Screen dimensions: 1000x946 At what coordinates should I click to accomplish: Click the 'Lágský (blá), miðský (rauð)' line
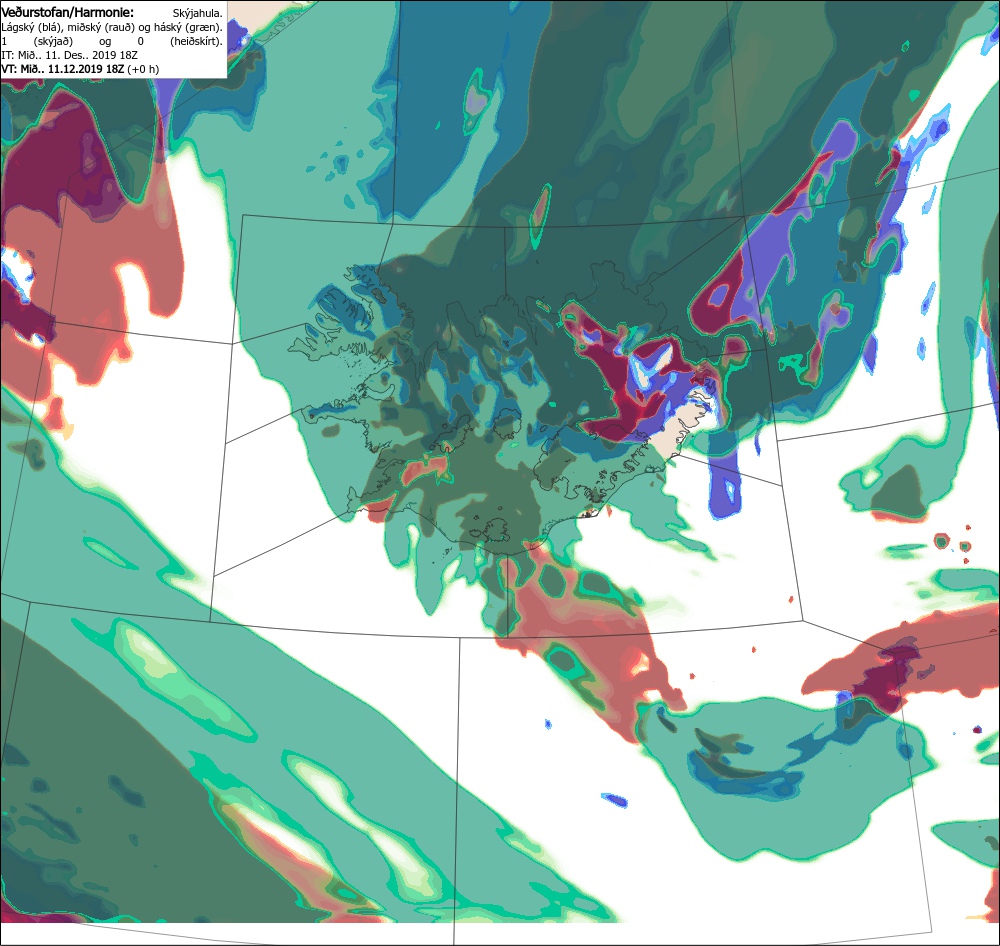112,27
